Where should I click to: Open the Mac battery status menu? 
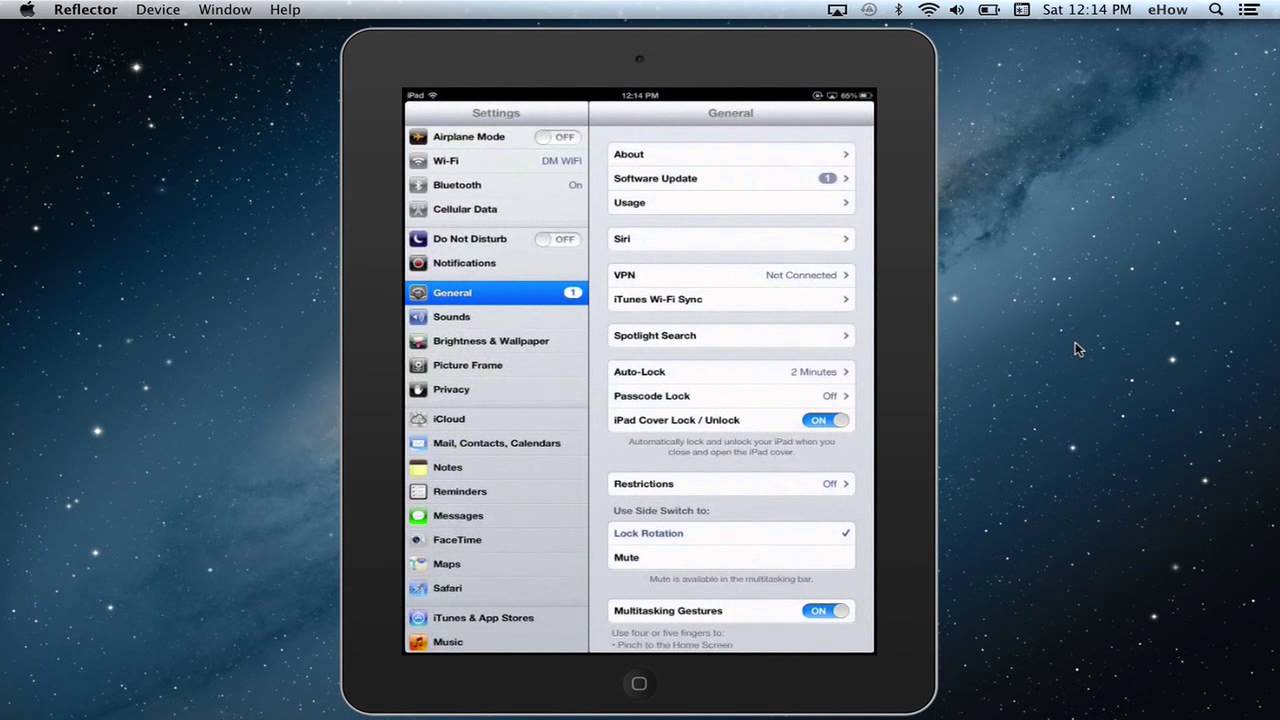tap(989, 10)
